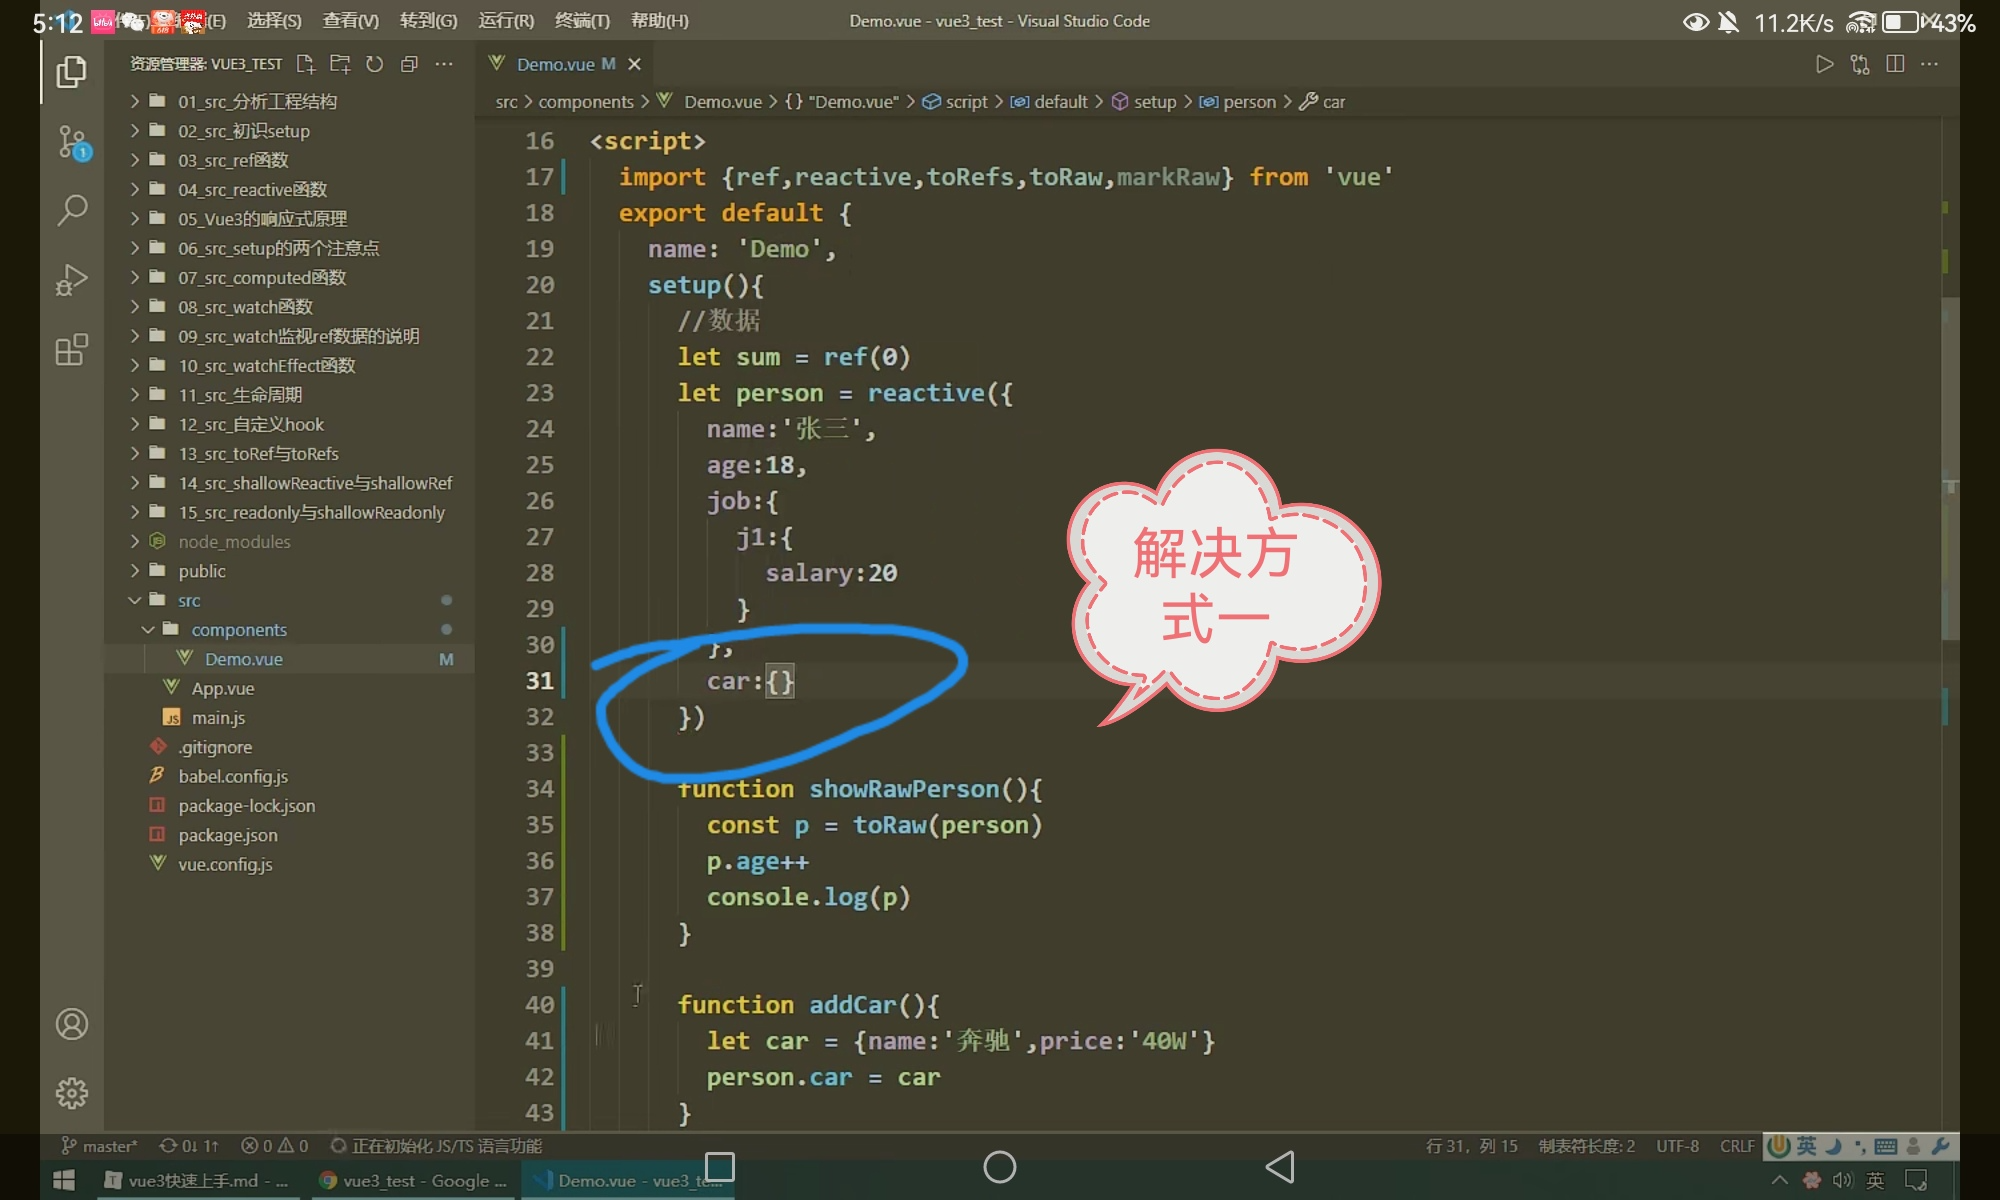Open the Manage gear icon
The width and height of the screenshot is (2000, 1200).
click(72, 1093)
